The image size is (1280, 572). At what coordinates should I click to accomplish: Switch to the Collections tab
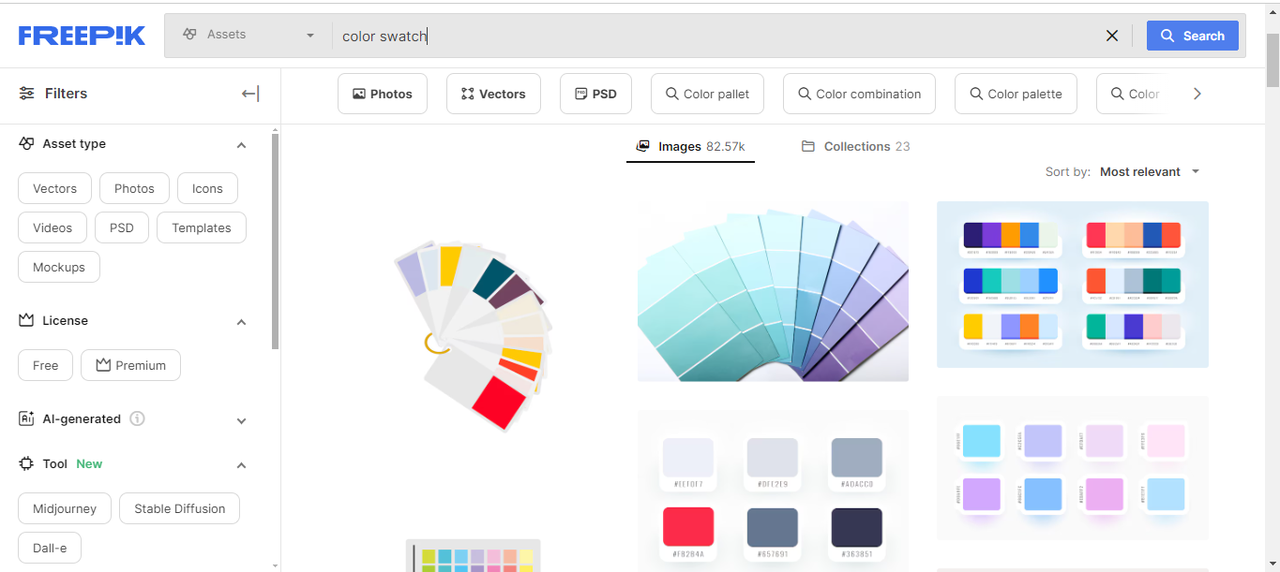pyautogui.click(x=856, y=147)
